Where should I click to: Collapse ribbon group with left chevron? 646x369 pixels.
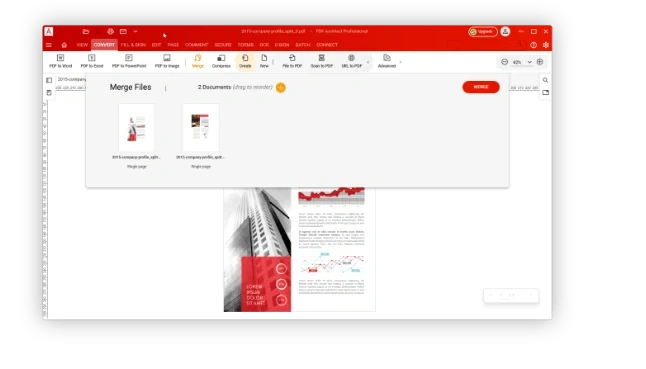(368, 62)
